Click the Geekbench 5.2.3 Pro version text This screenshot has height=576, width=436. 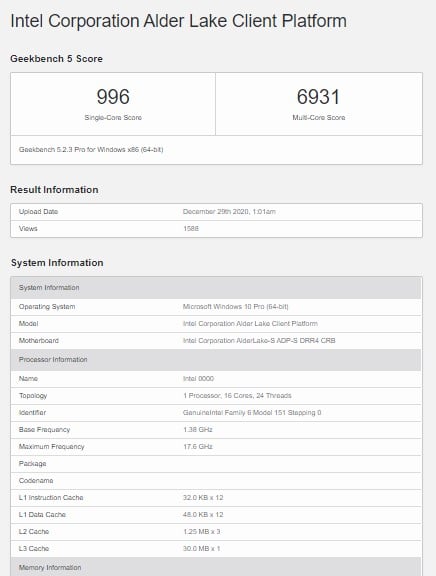[x=91, y=150]
